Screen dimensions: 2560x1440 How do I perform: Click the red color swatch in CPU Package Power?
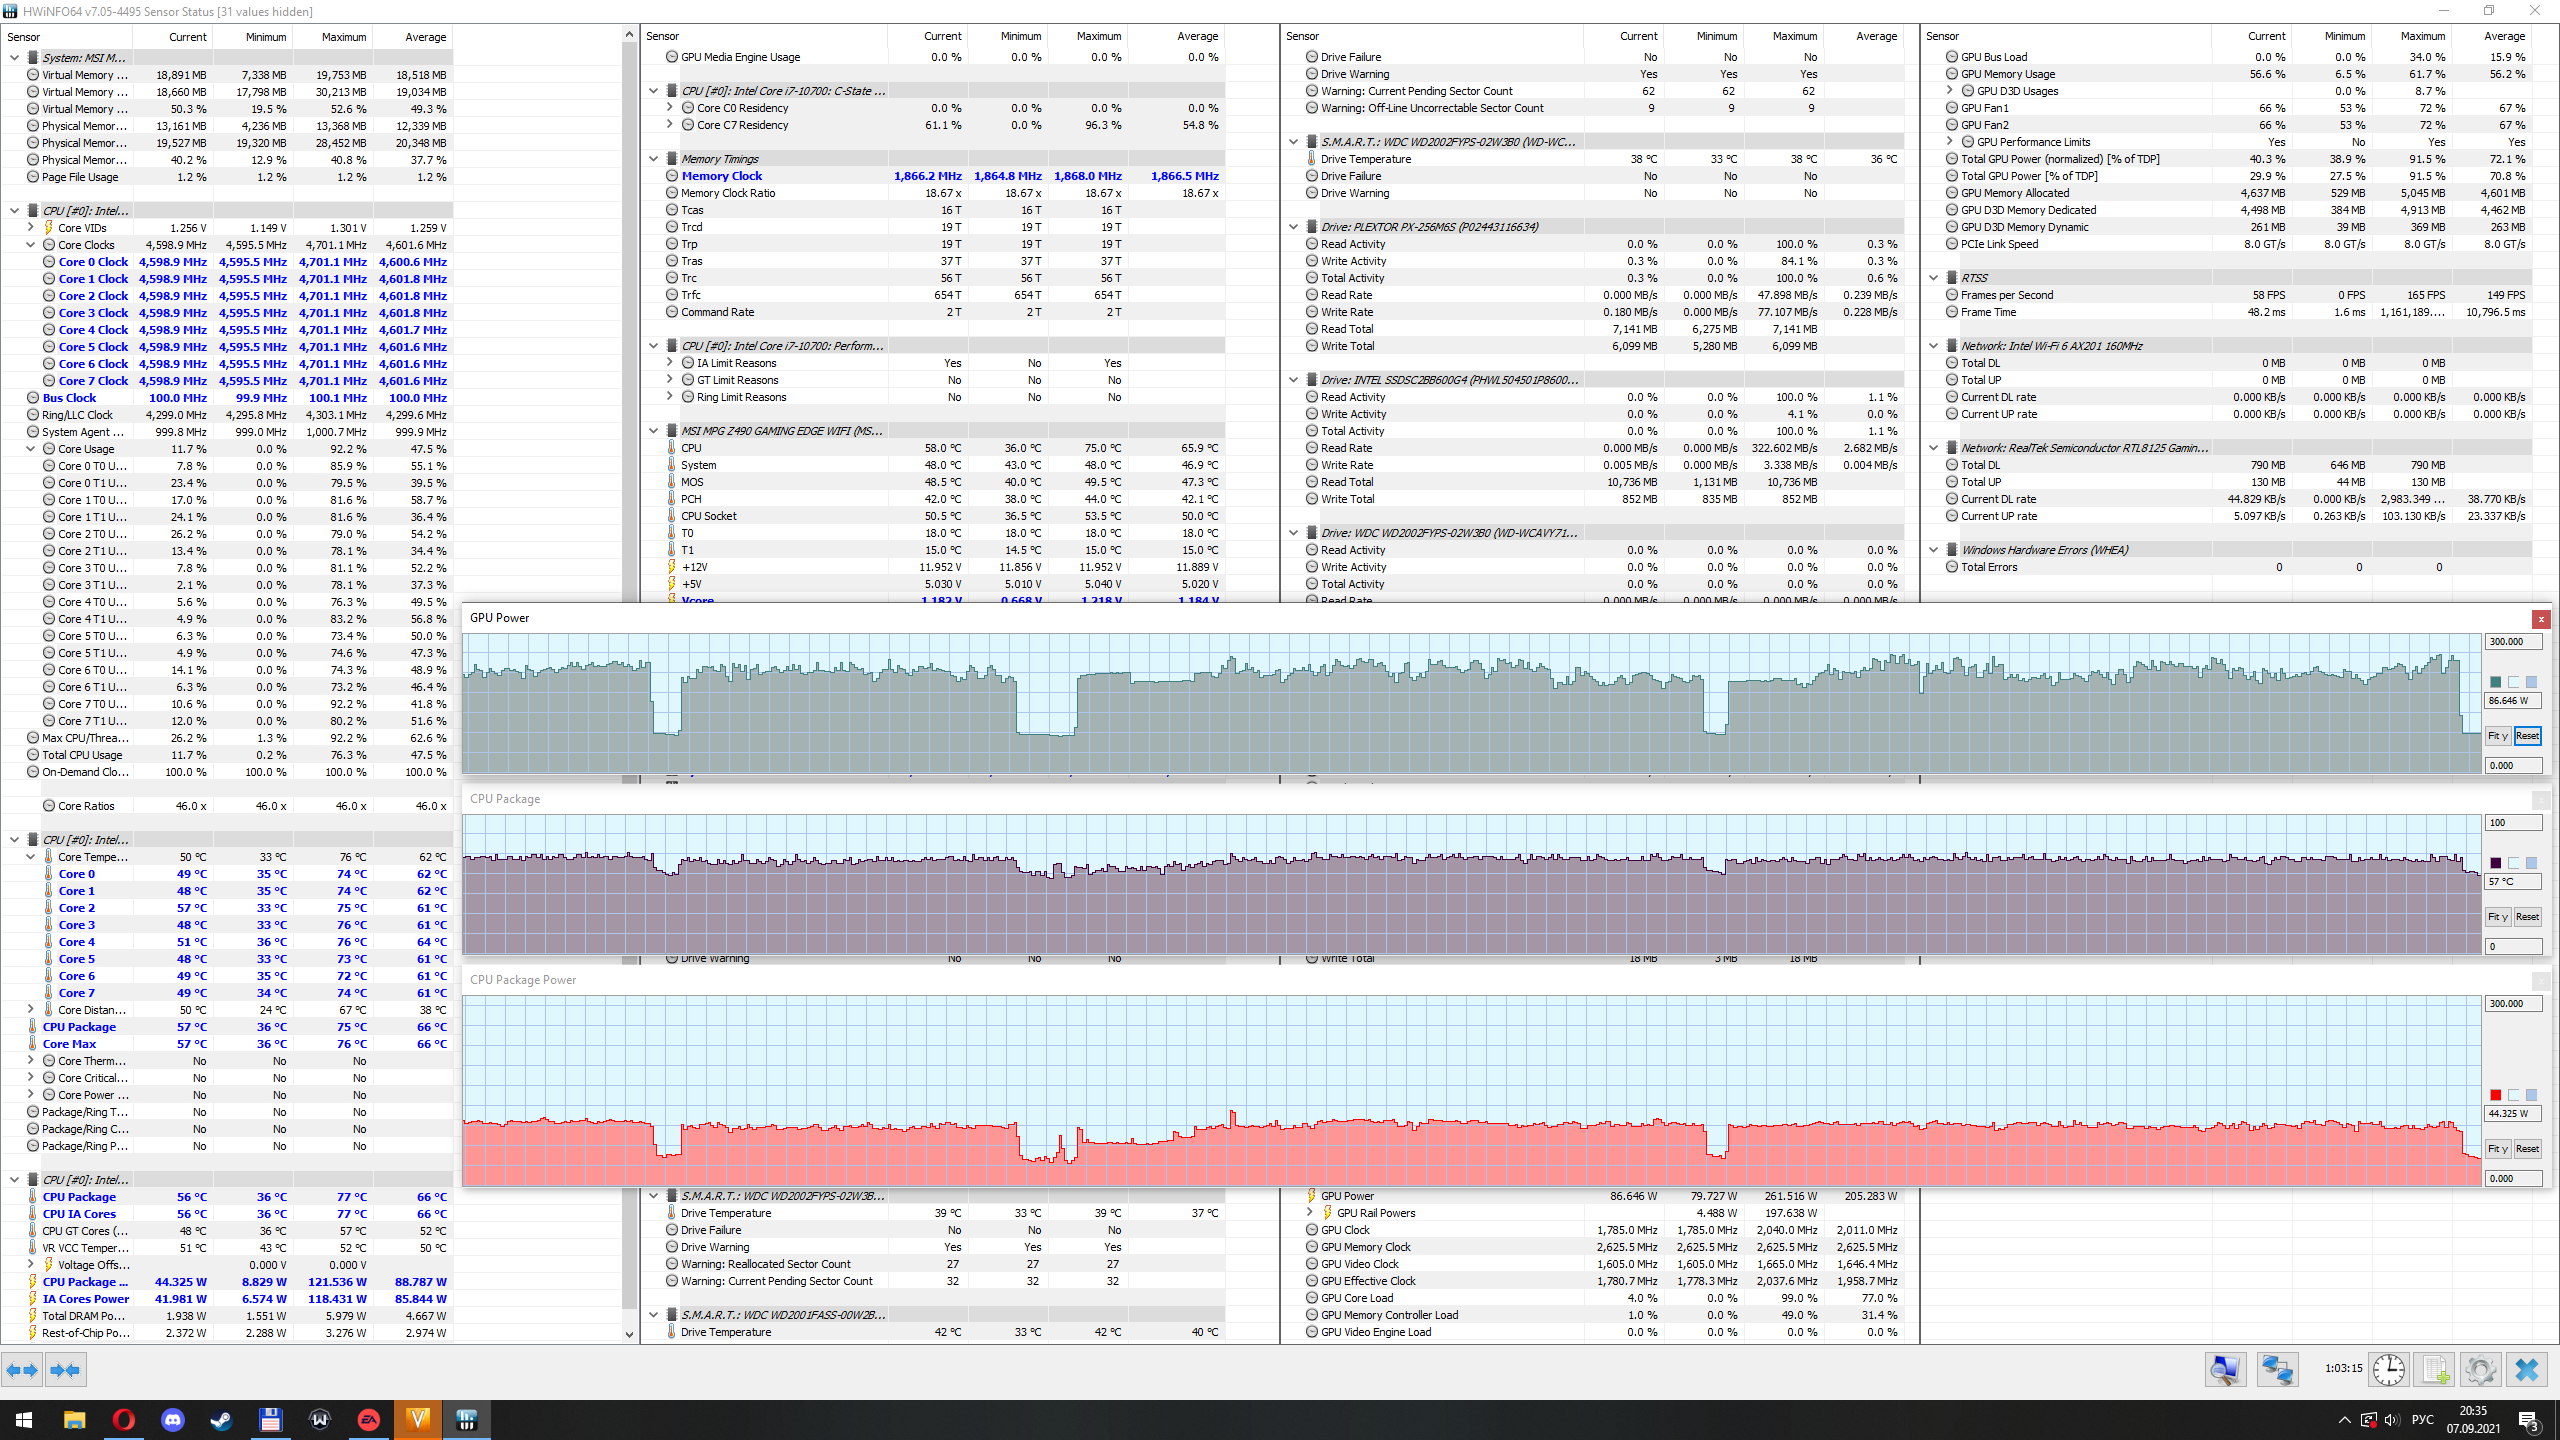click(2496, 1095)
